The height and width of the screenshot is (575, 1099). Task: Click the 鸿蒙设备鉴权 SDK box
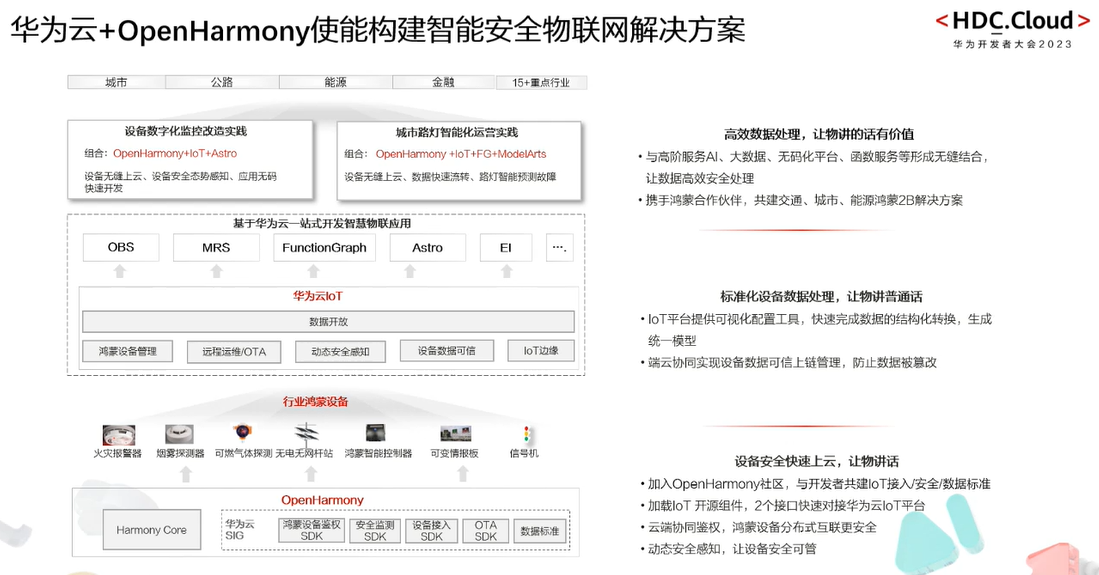312,530
